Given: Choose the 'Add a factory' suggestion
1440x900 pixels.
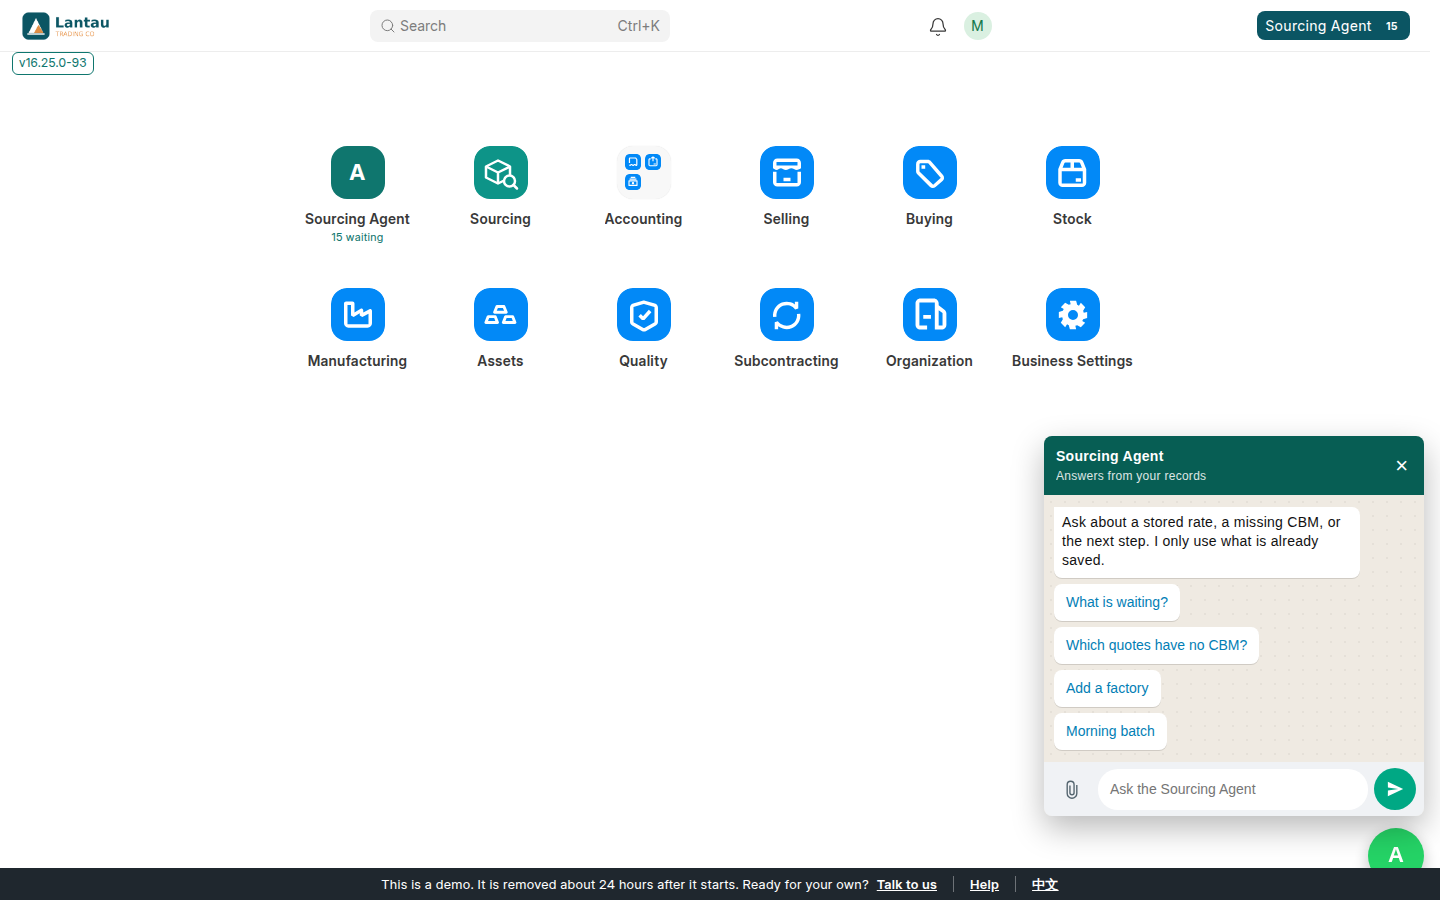Looking at the screenshot, I should click(1107, 688).
